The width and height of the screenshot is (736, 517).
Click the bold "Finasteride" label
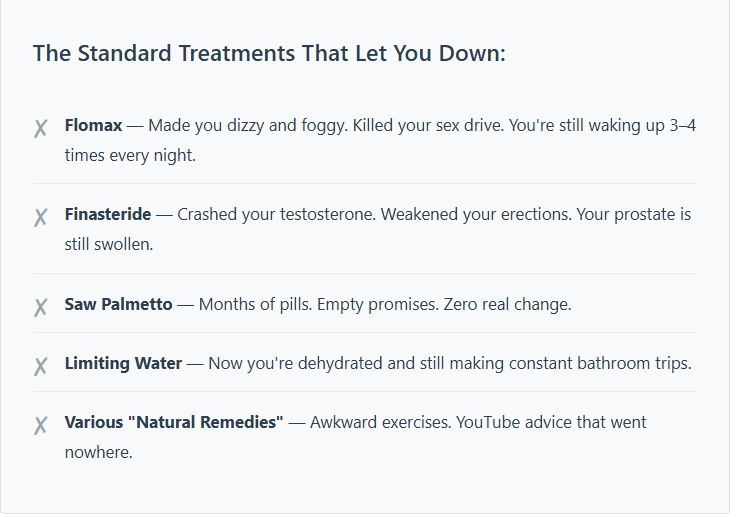pos(108,215)
